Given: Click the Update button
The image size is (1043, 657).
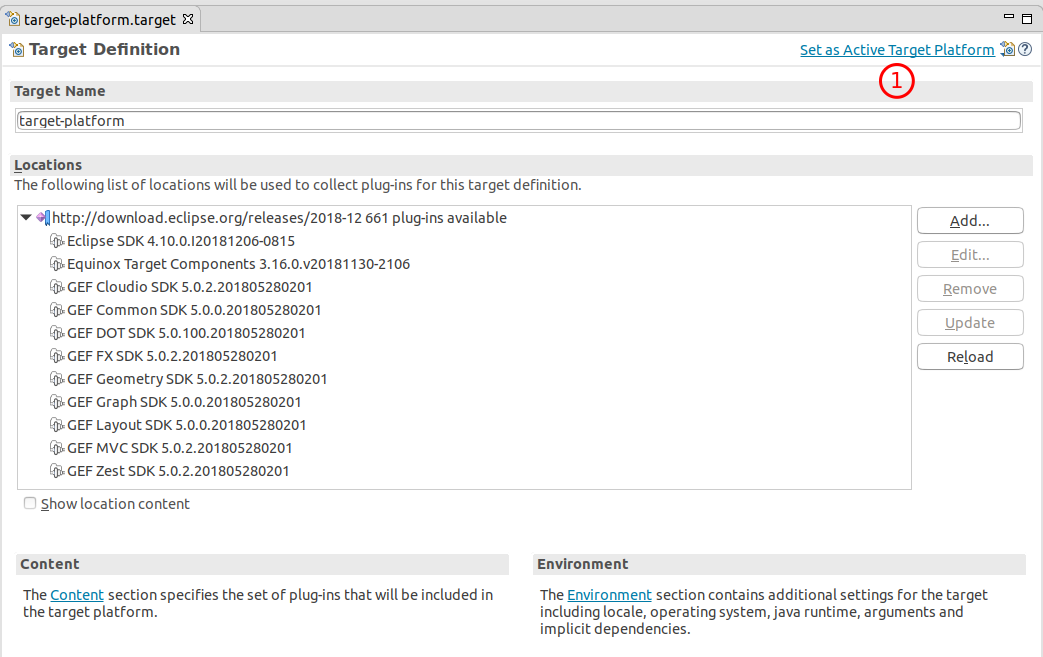Looking at the screenshot, I should [x=970, y=323].
